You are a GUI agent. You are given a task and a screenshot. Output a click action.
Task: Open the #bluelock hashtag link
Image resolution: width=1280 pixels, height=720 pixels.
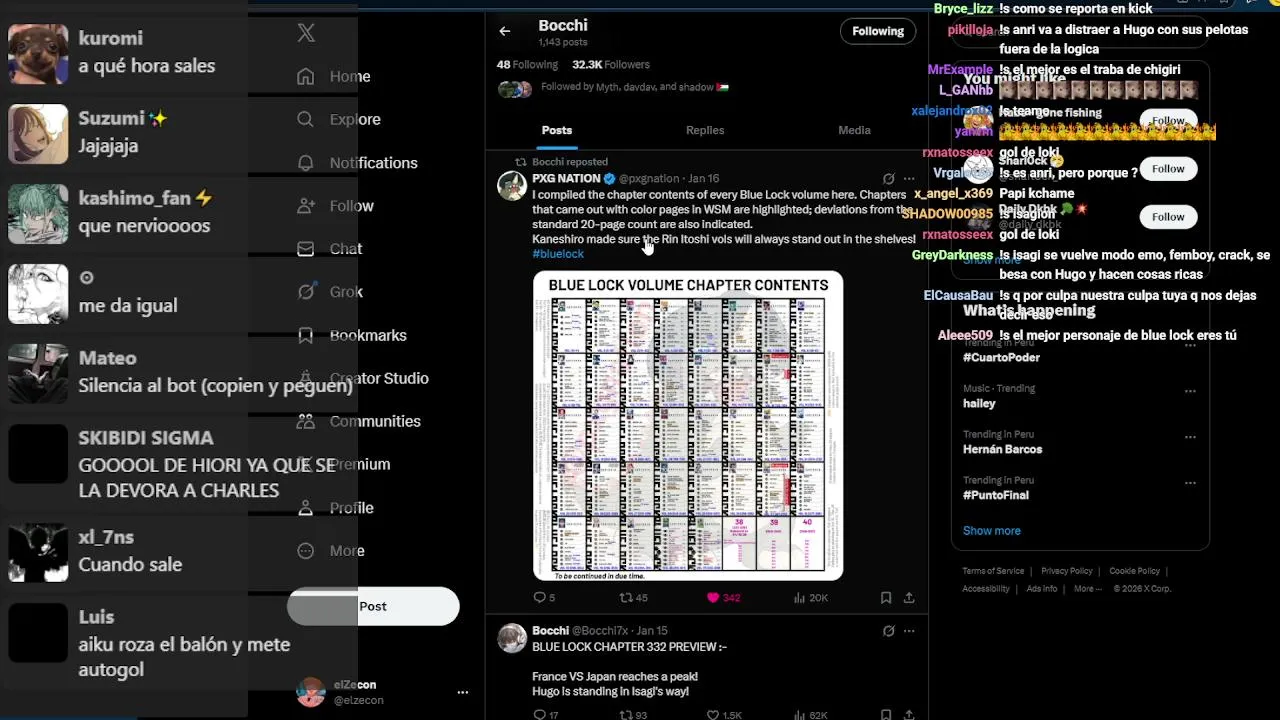coord(558,254)
